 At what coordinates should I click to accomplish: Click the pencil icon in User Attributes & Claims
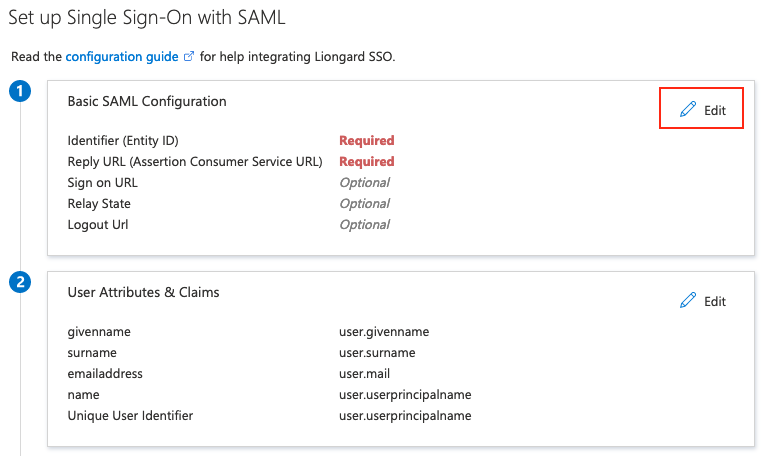(x=687, y=301)
